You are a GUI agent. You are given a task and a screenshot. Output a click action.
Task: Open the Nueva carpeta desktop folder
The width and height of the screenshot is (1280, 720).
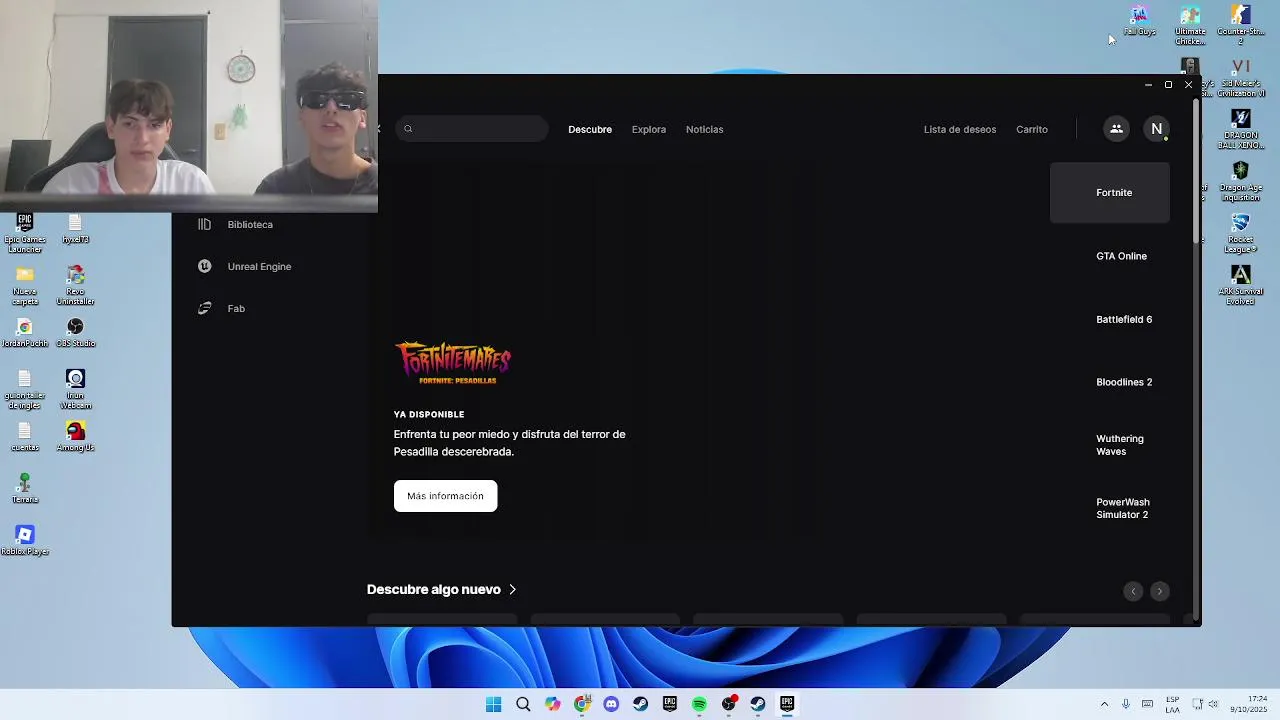[x=25, y=286]
